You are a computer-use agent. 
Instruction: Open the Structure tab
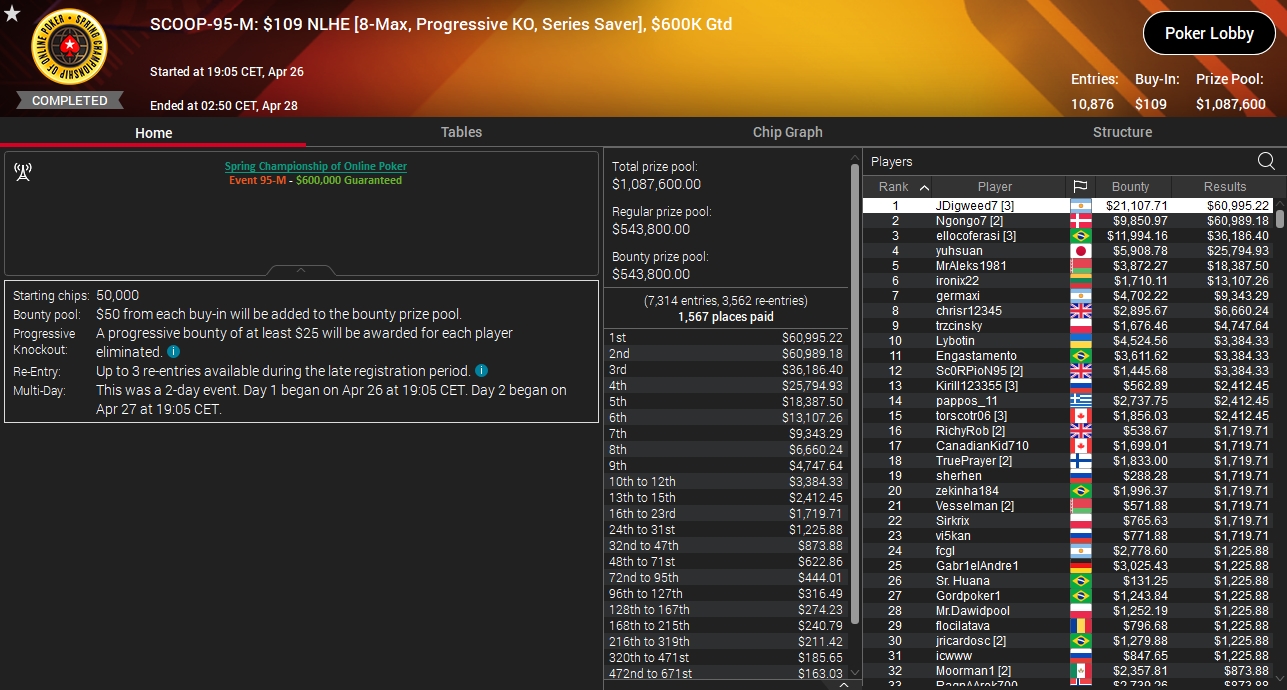click(x=1122, y=132)
